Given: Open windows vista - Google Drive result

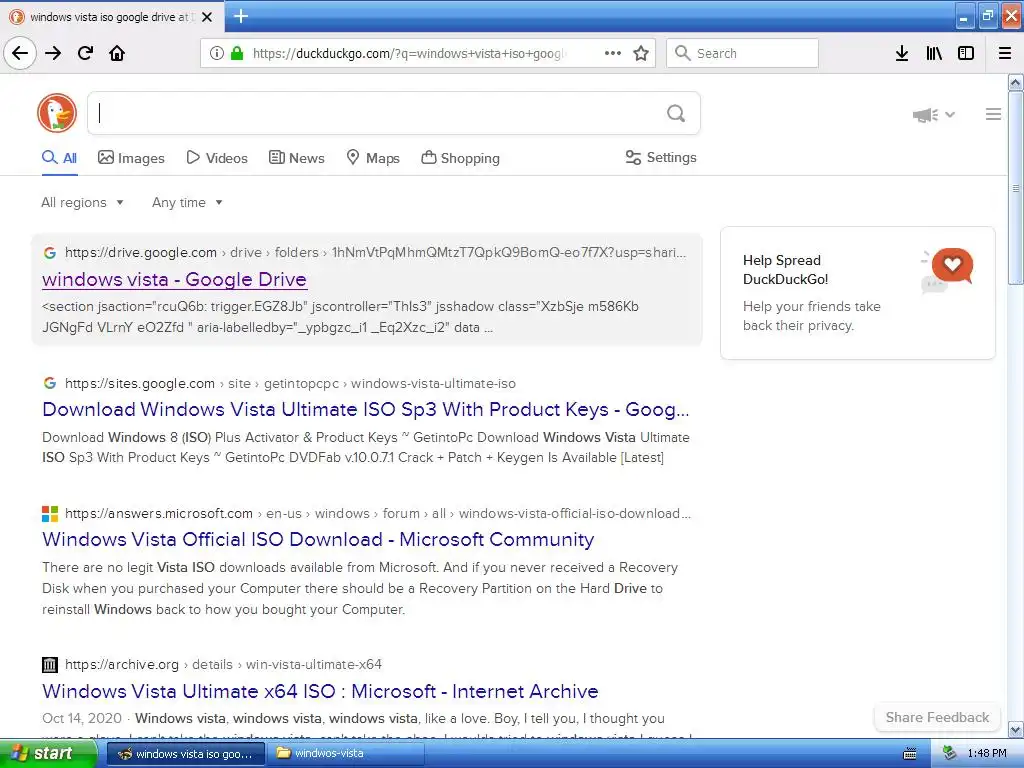Looking at the screenshot, I should click(174, 280).
